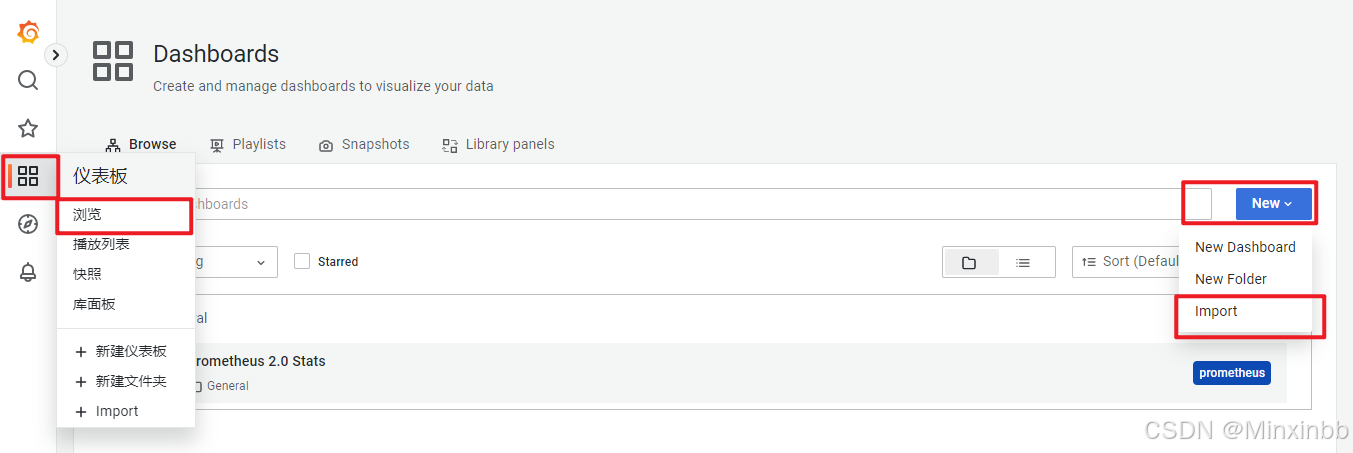Switch to the Snapshots tab

click(364, 145)
